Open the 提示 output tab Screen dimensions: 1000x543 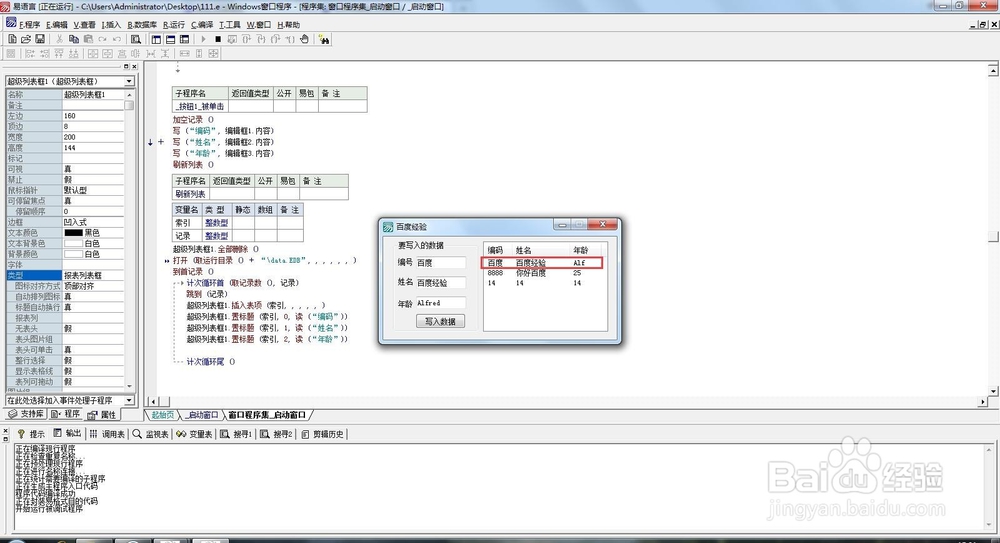(31, 434)
